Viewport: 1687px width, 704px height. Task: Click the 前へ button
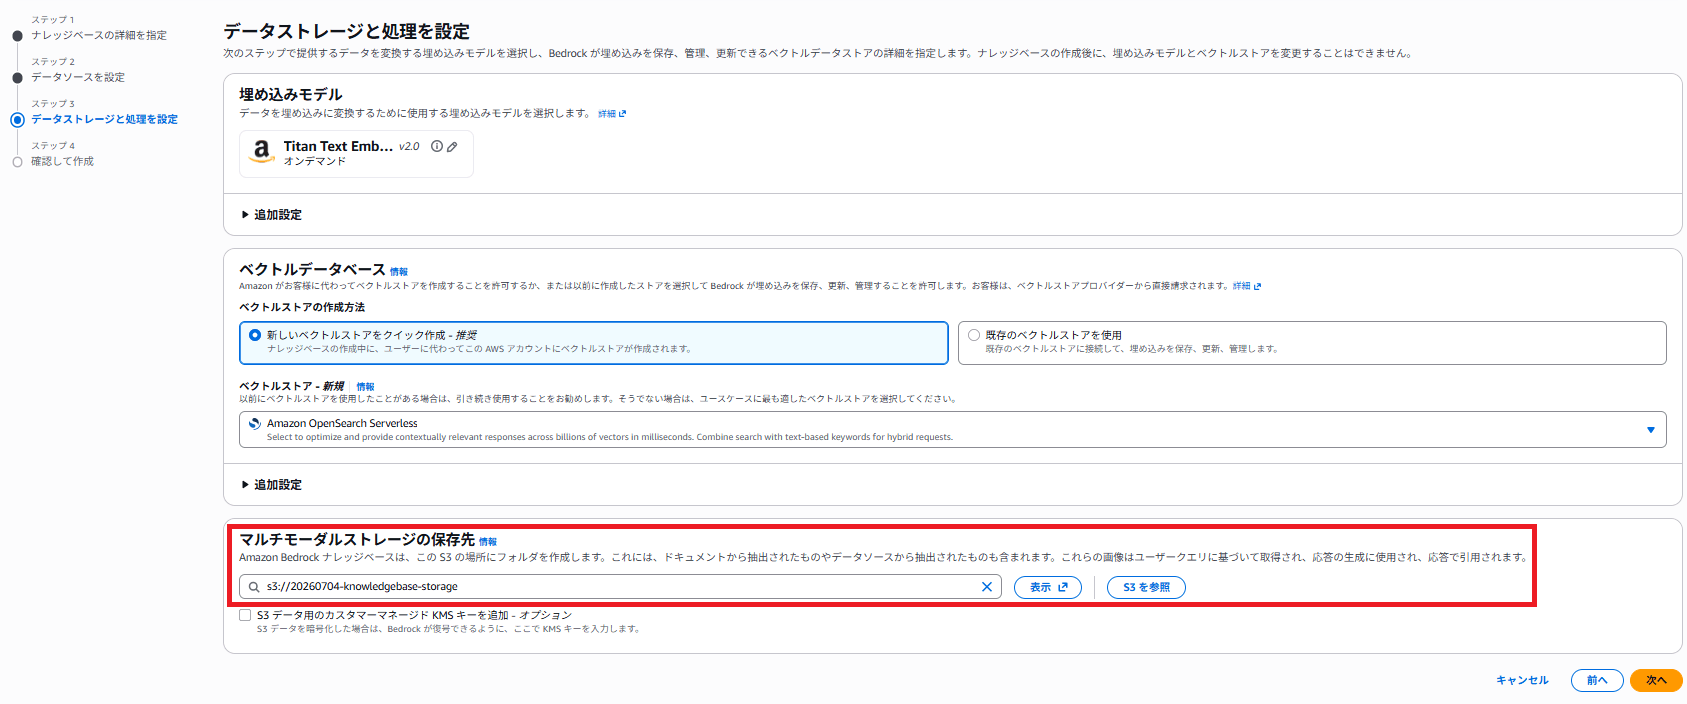(1597, 680)
